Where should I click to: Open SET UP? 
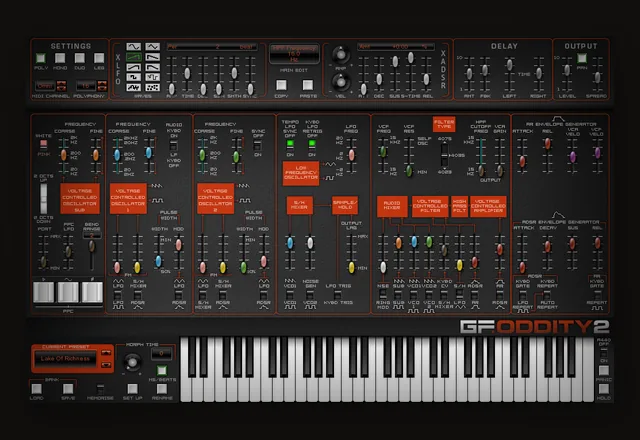(x=132, y=389)
